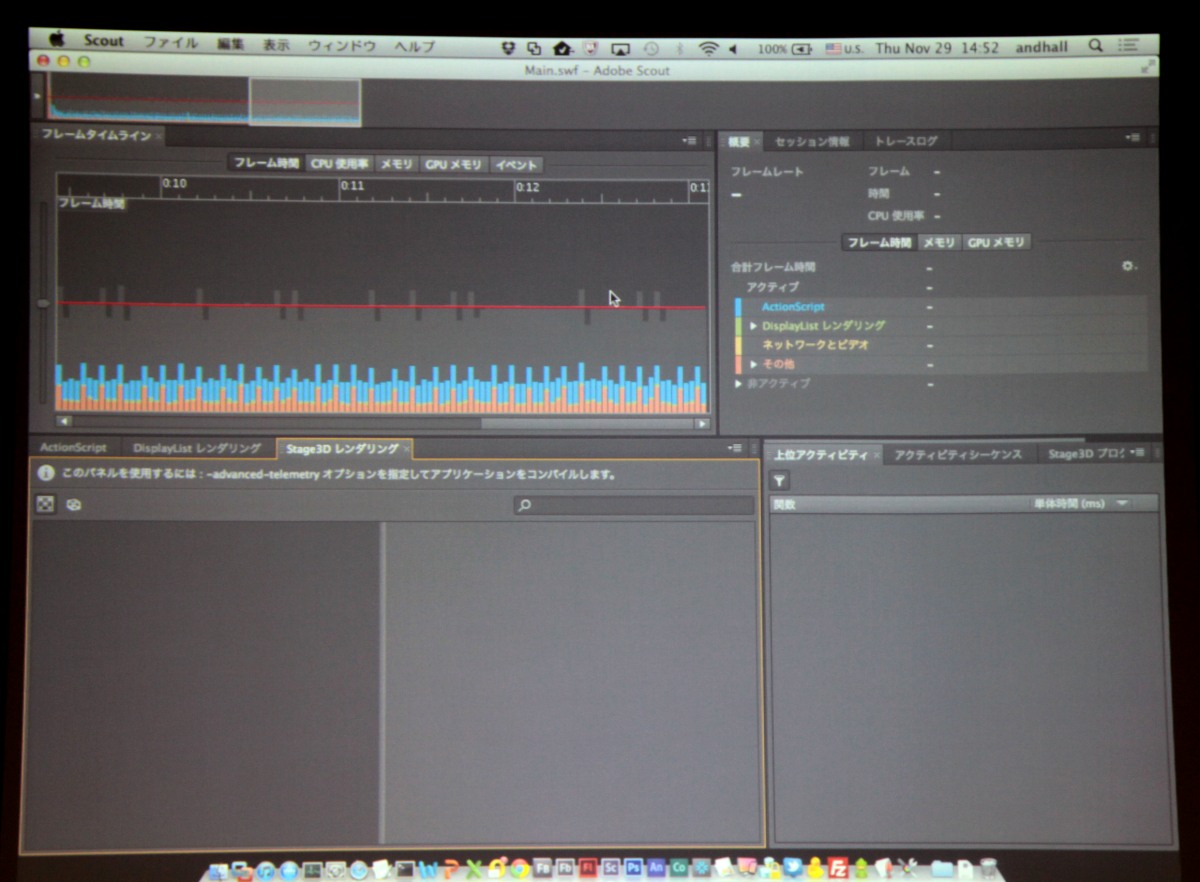Open the Scout application menu
The height and width of the screenshot is (882, 1200).
[104, 42]
